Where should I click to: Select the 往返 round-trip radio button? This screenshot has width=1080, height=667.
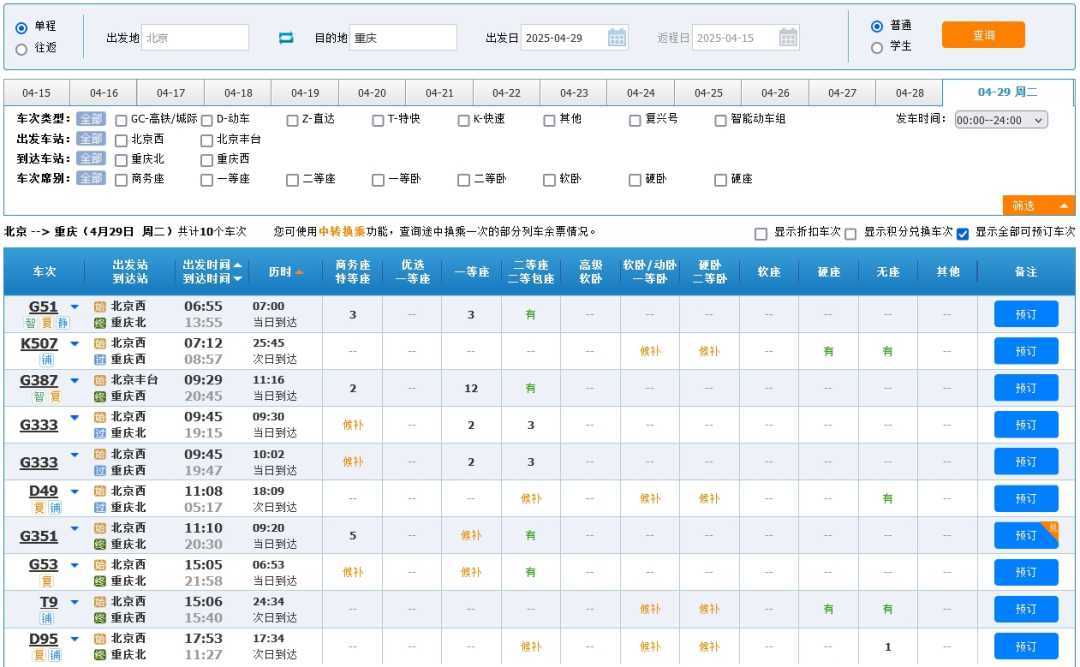tap(21, 48)
